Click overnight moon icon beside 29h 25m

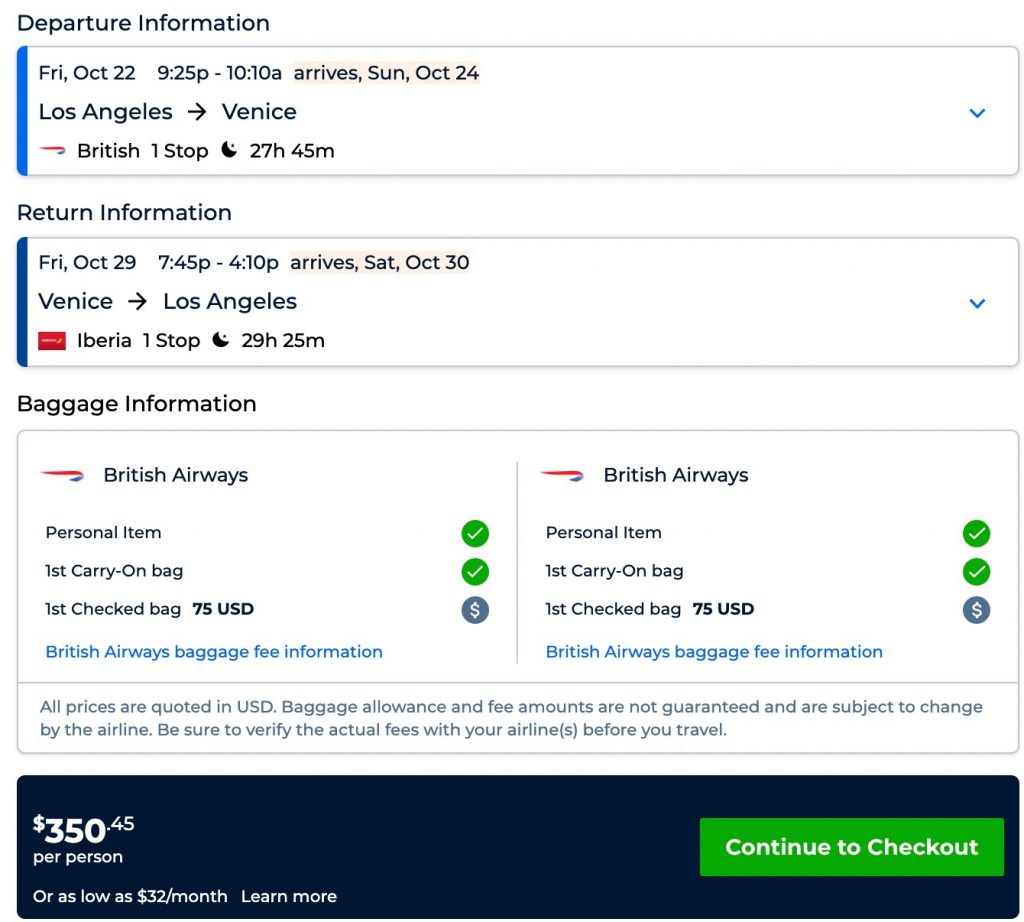tap(220, 340)
